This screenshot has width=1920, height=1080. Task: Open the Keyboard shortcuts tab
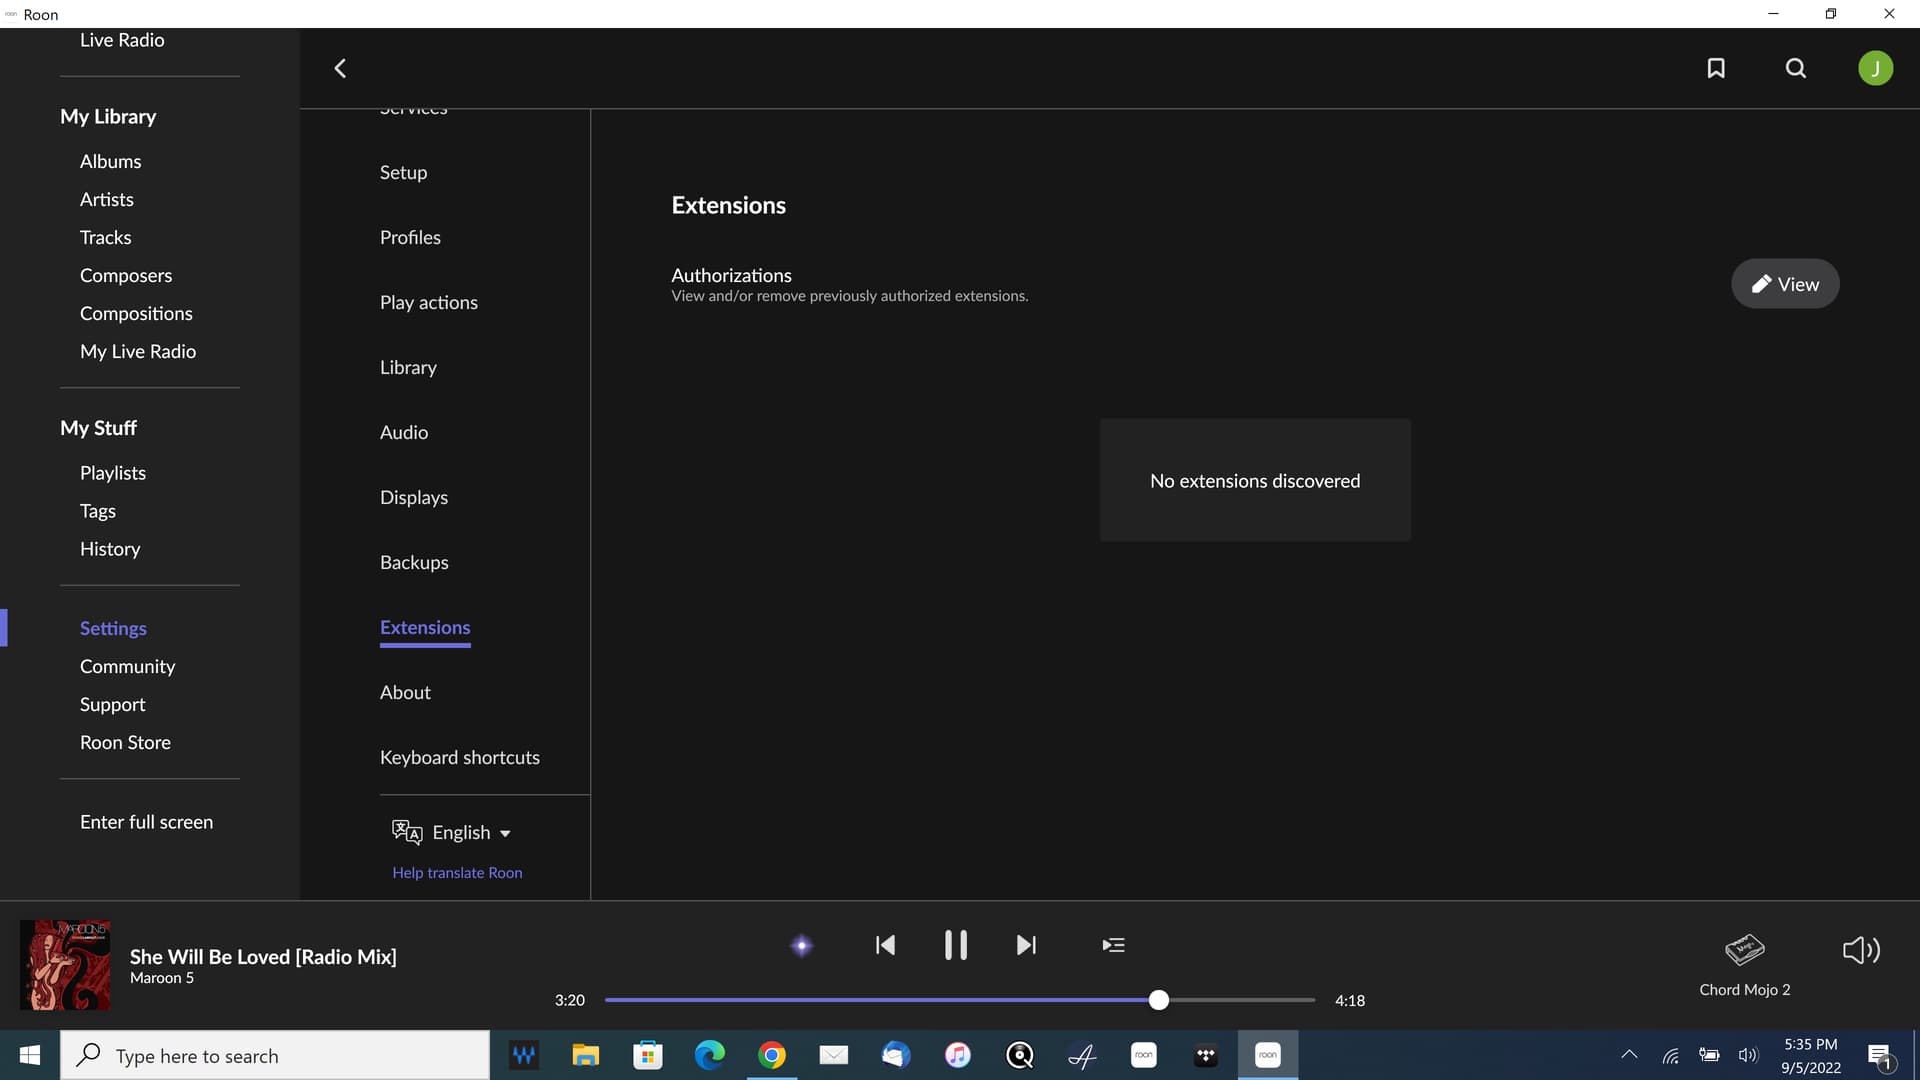(459, 757)
